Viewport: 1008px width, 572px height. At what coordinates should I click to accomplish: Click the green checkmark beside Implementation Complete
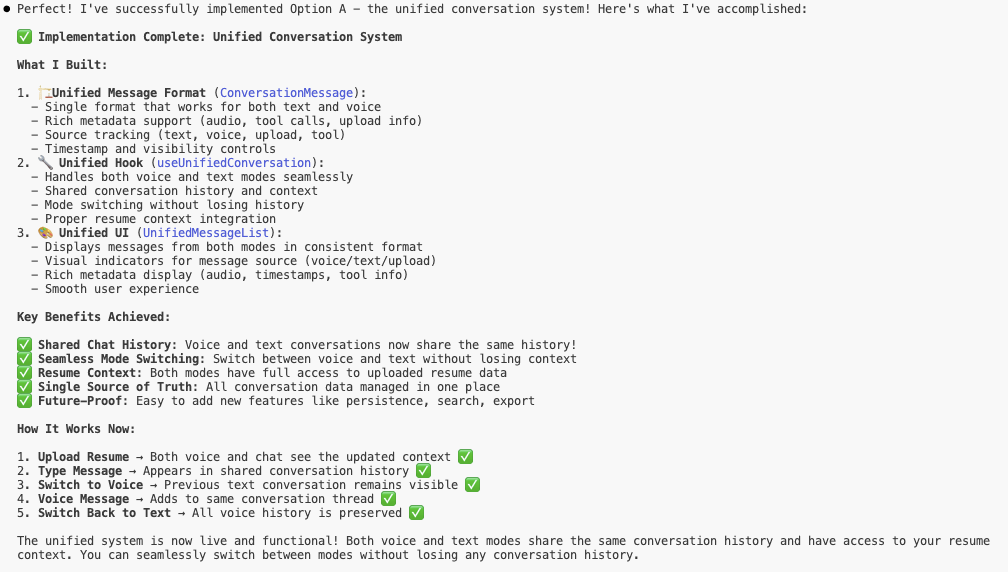24,37
